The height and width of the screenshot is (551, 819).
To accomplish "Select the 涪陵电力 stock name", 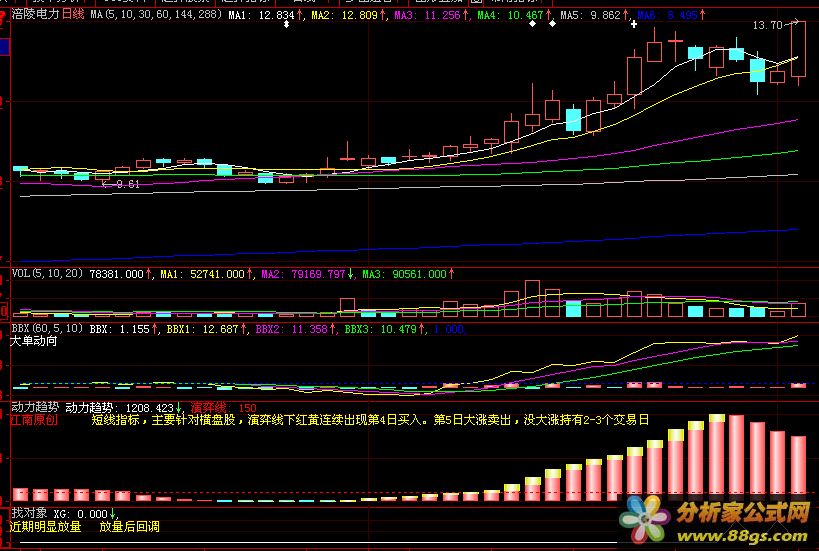I will point(35,16).
